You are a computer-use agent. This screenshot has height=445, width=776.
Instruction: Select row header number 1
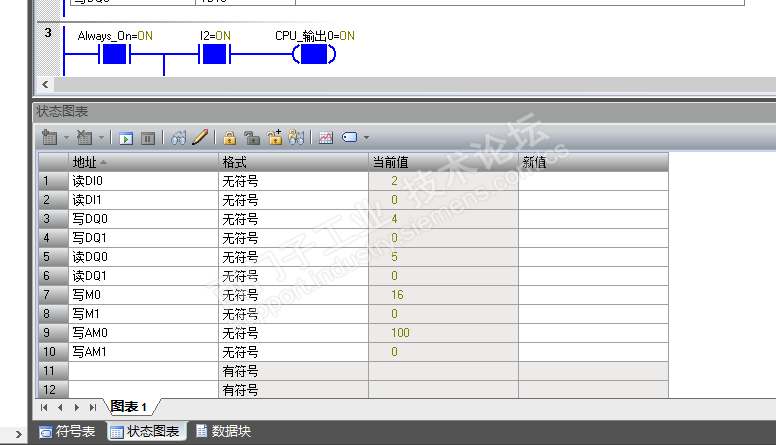click(x=53, y=181)
